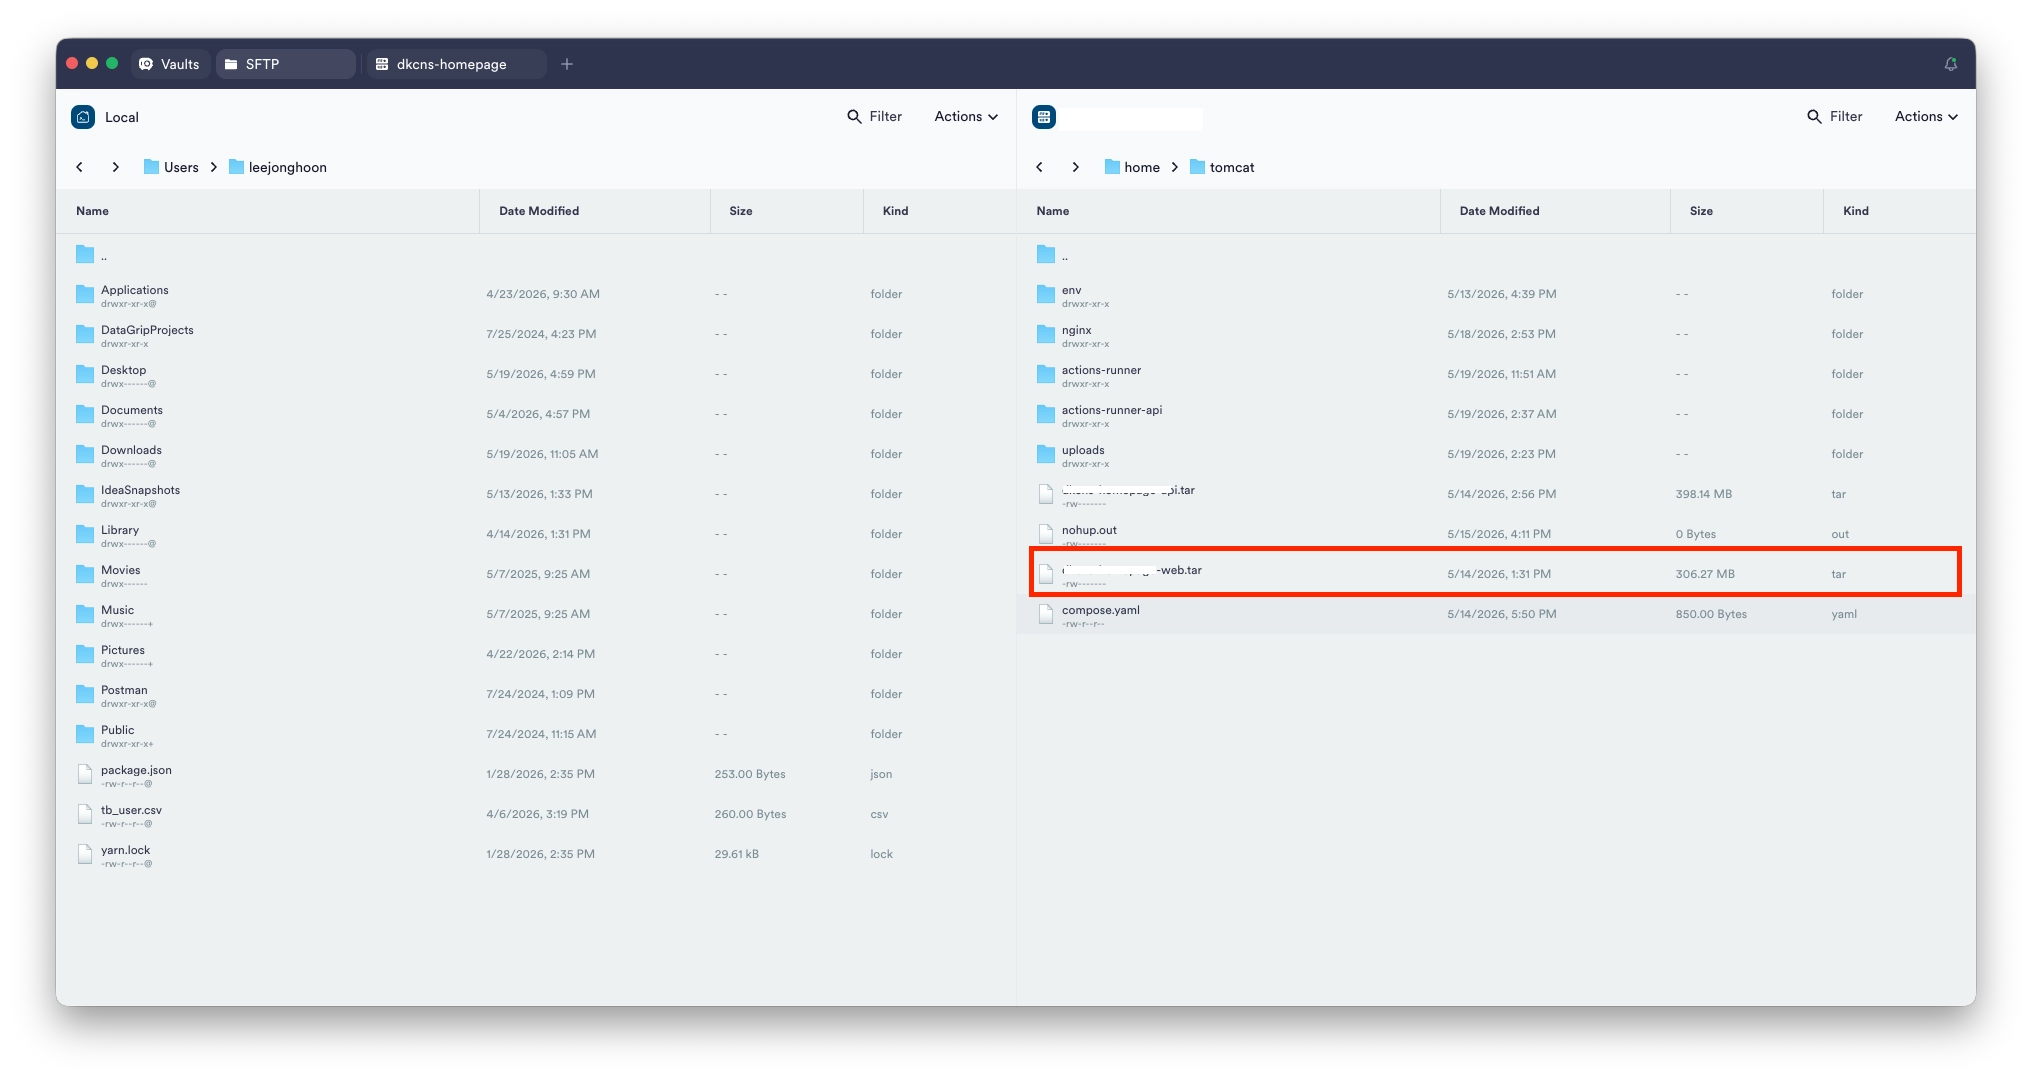Select the Public folder

pos(536,734)
